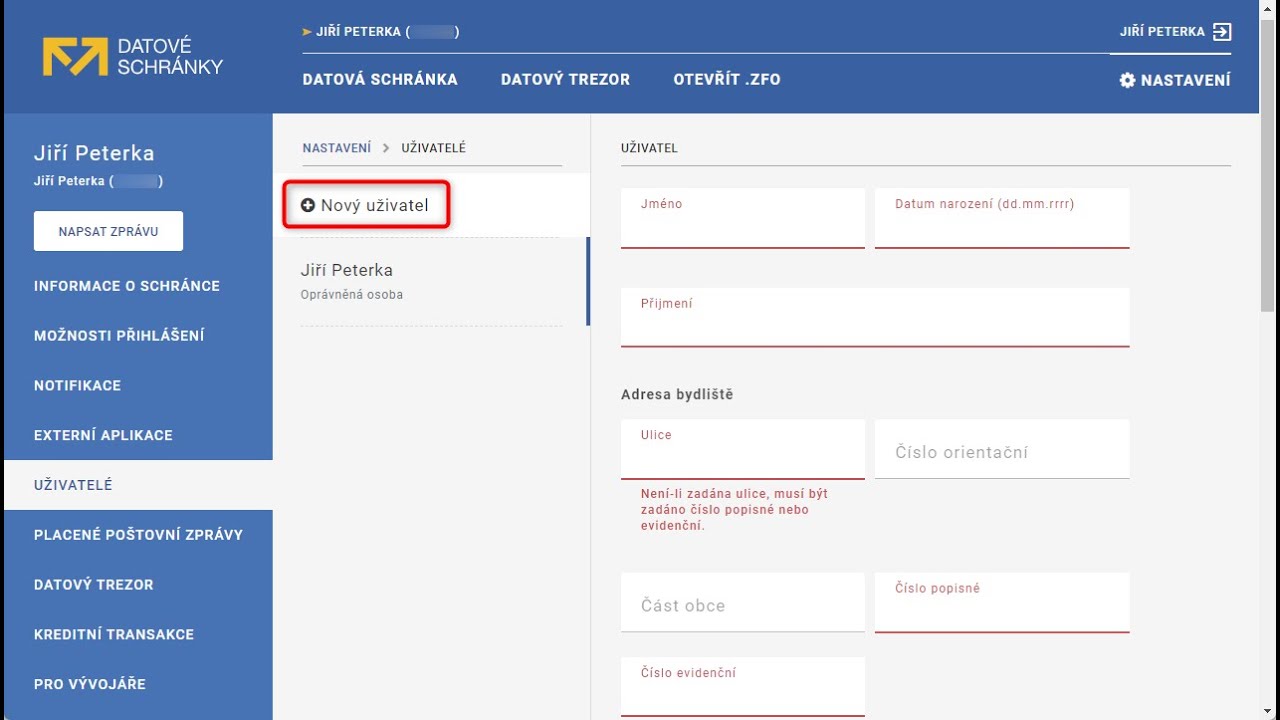Image resolution: width=1280 pixels, height=720 pixels.
Task: Click the Nový uživatel button
Action: pos(366,205)
